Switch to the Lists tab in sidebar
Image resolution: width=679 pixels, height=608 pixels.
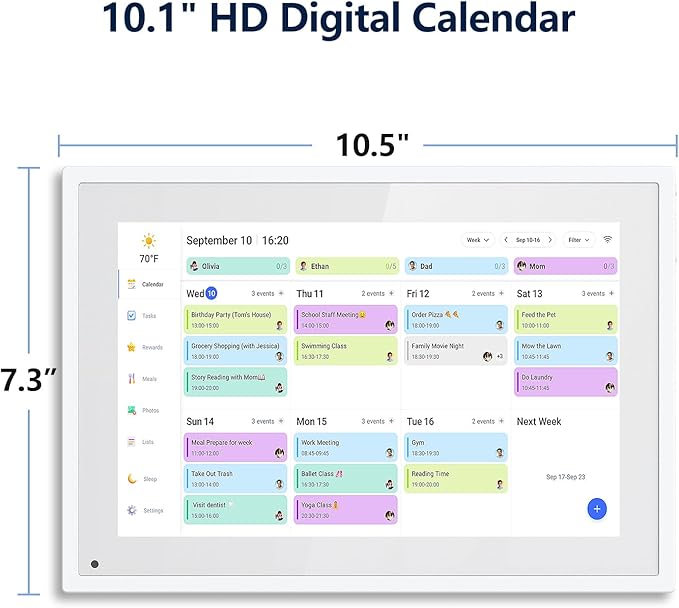click(141, 441)
